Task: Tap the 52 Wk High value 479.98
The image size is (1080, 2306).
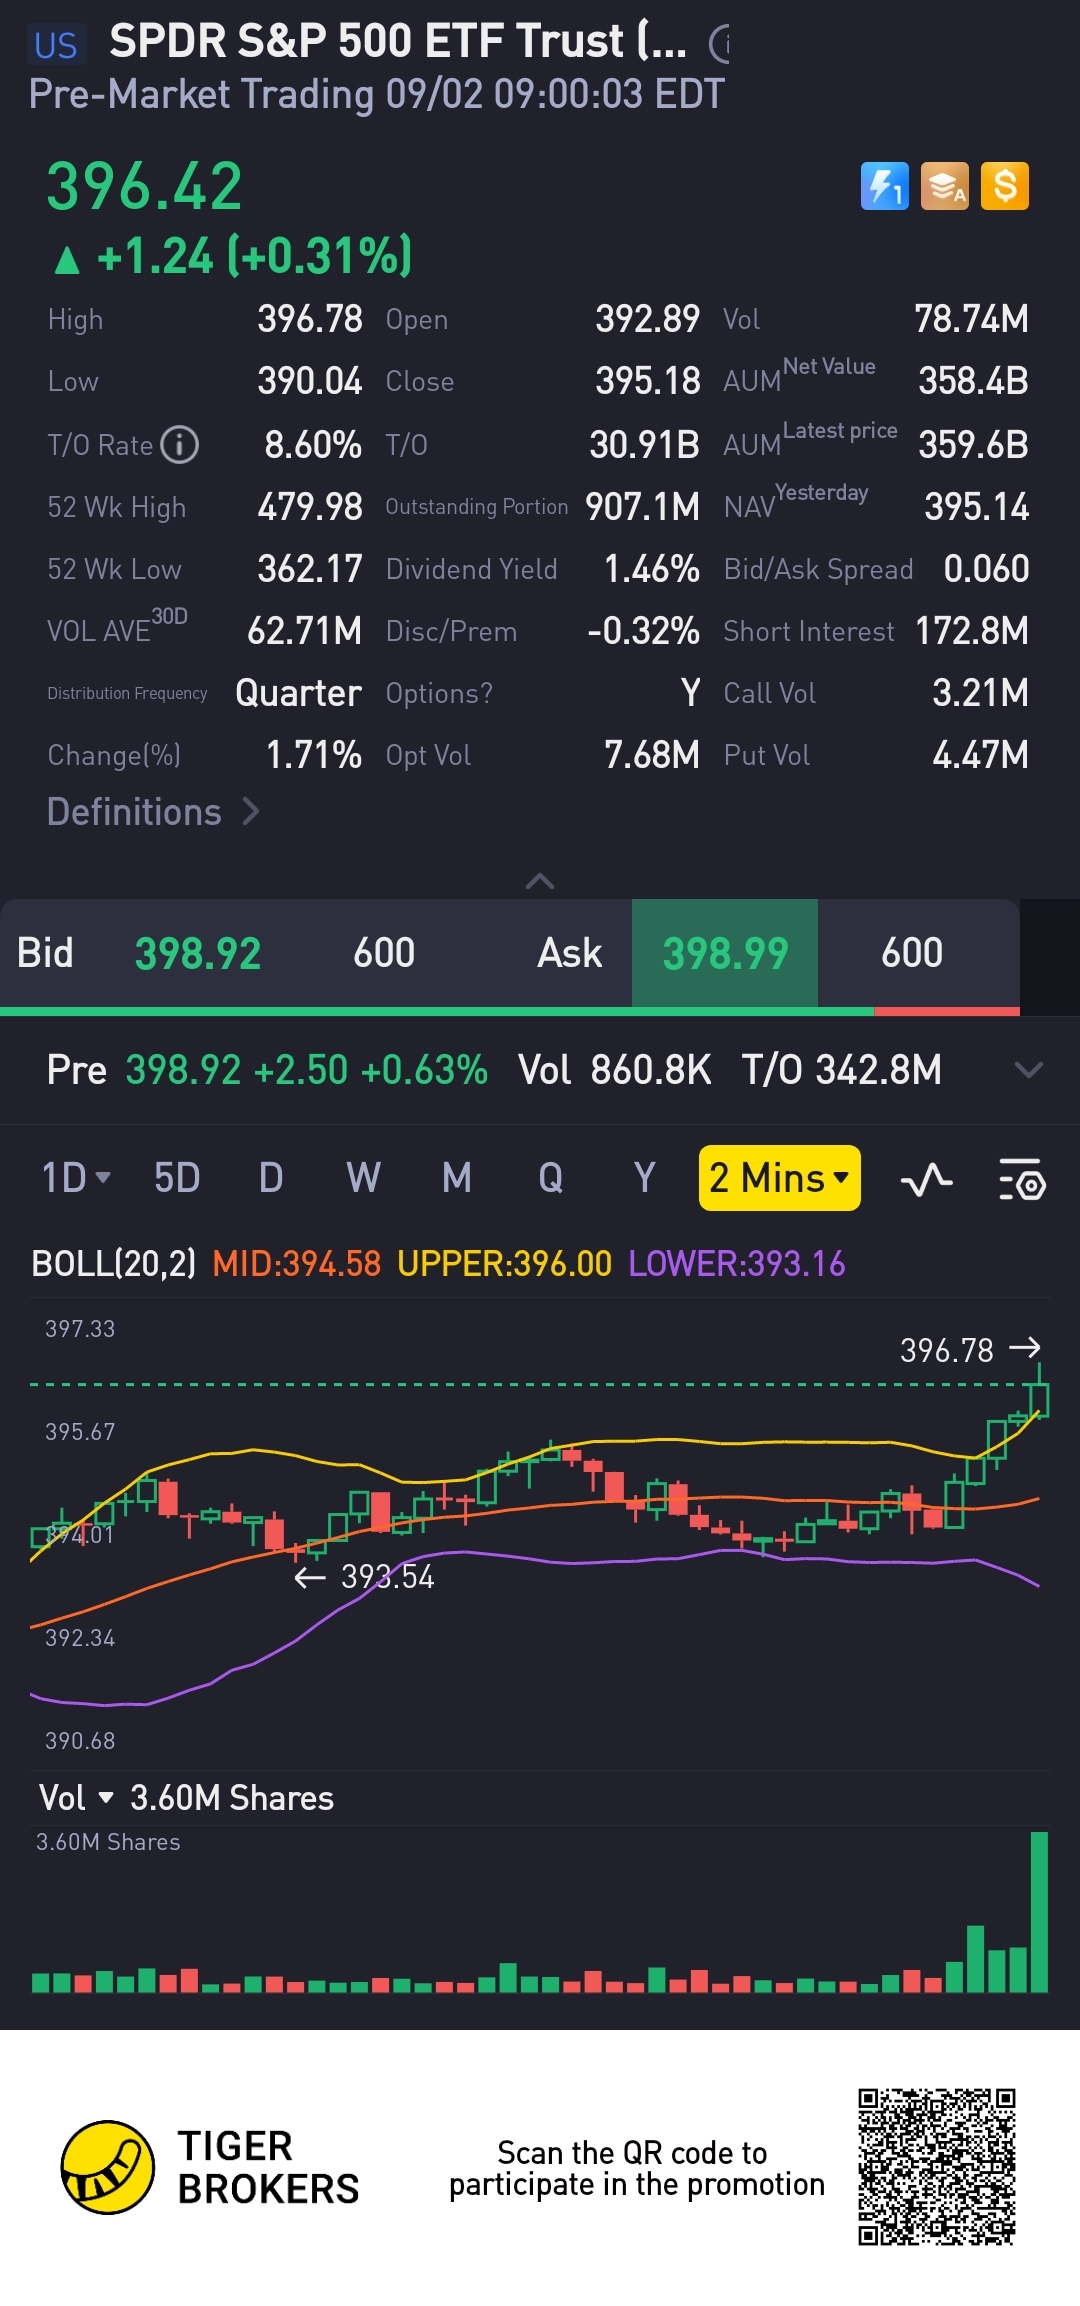Action: (310, 507)
